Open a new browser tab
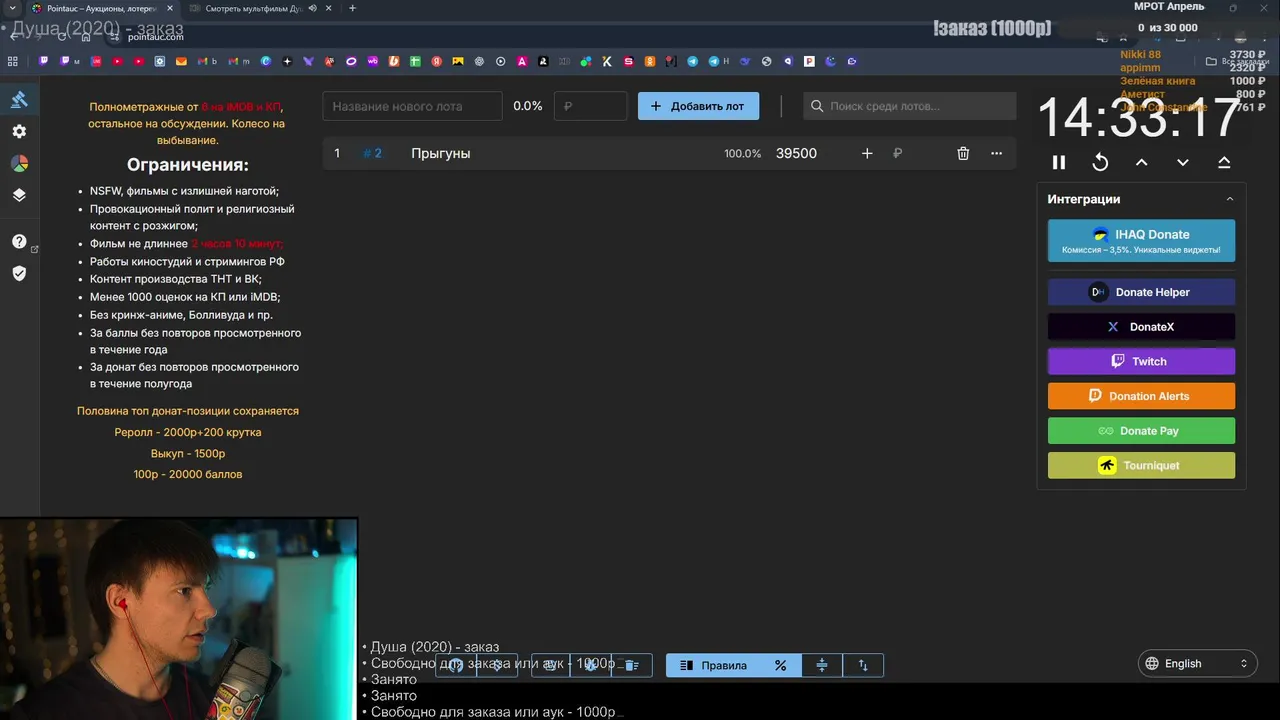Screen dimensions: 1280x720 pyautogui.click(x=352, y=8)
